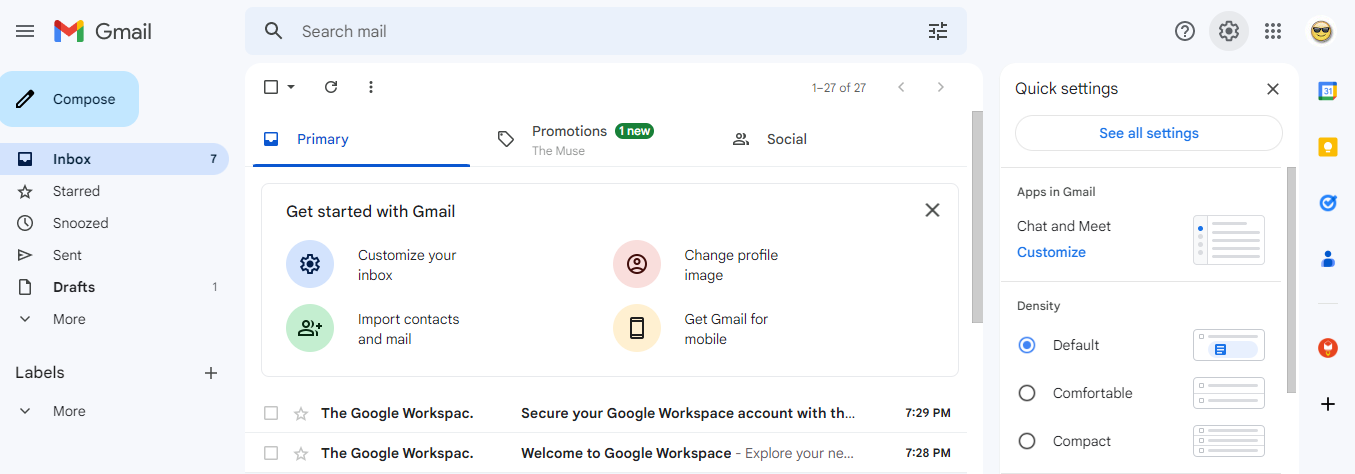
Task: Click the Chat and Meet layout thumbnail
Action: 1229,240
